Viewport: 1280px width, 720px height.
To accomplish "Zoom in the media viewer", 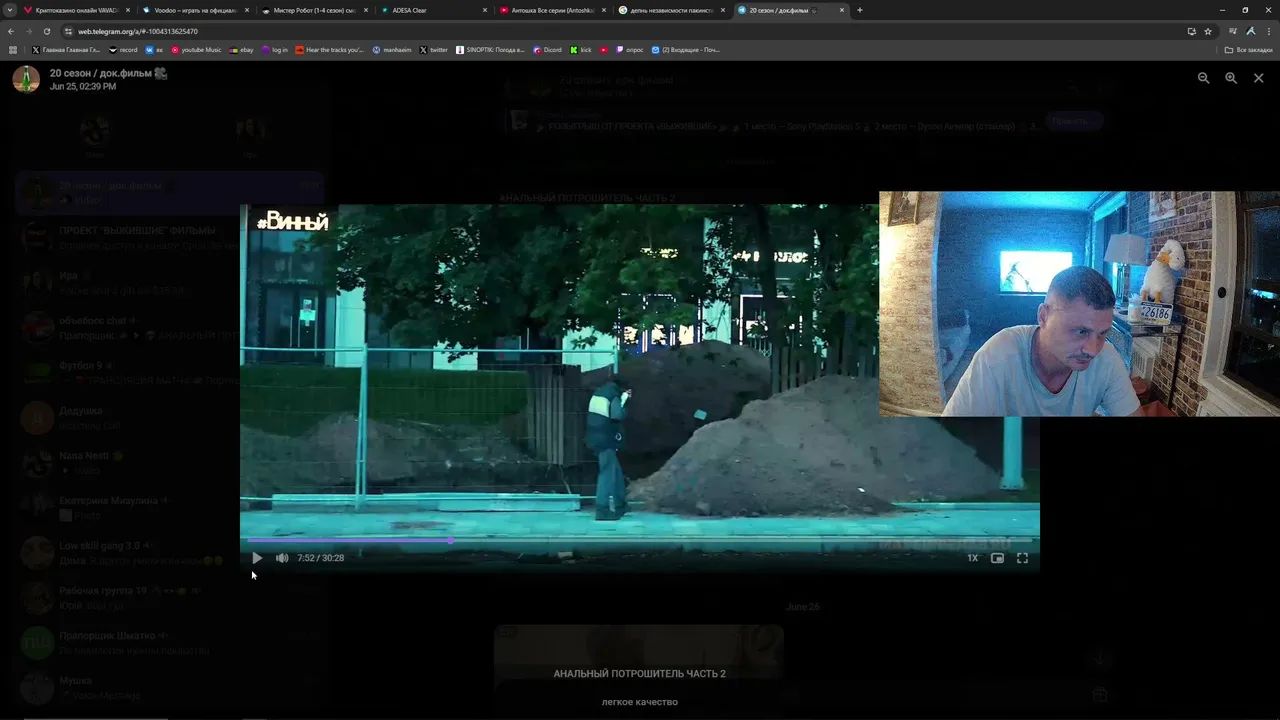I will [1231, 78].
